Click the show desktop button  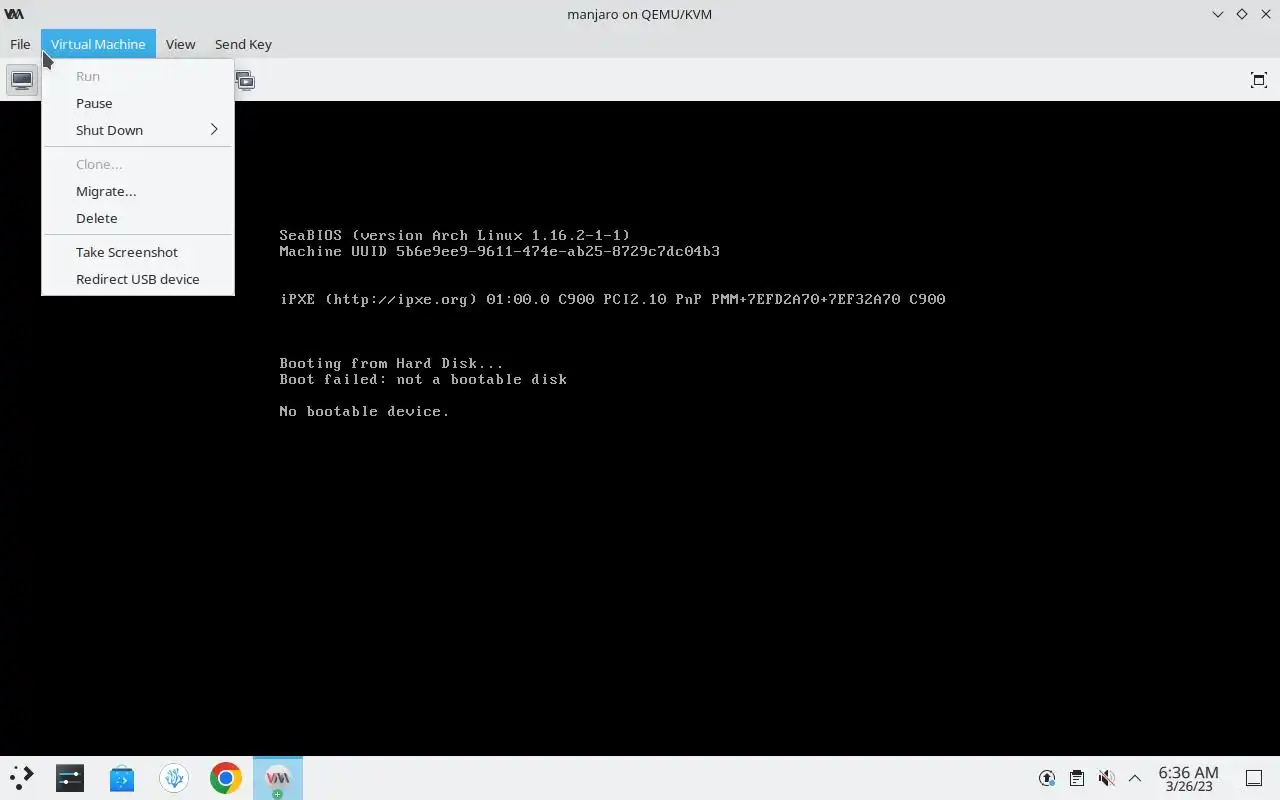click(1253, 778)
